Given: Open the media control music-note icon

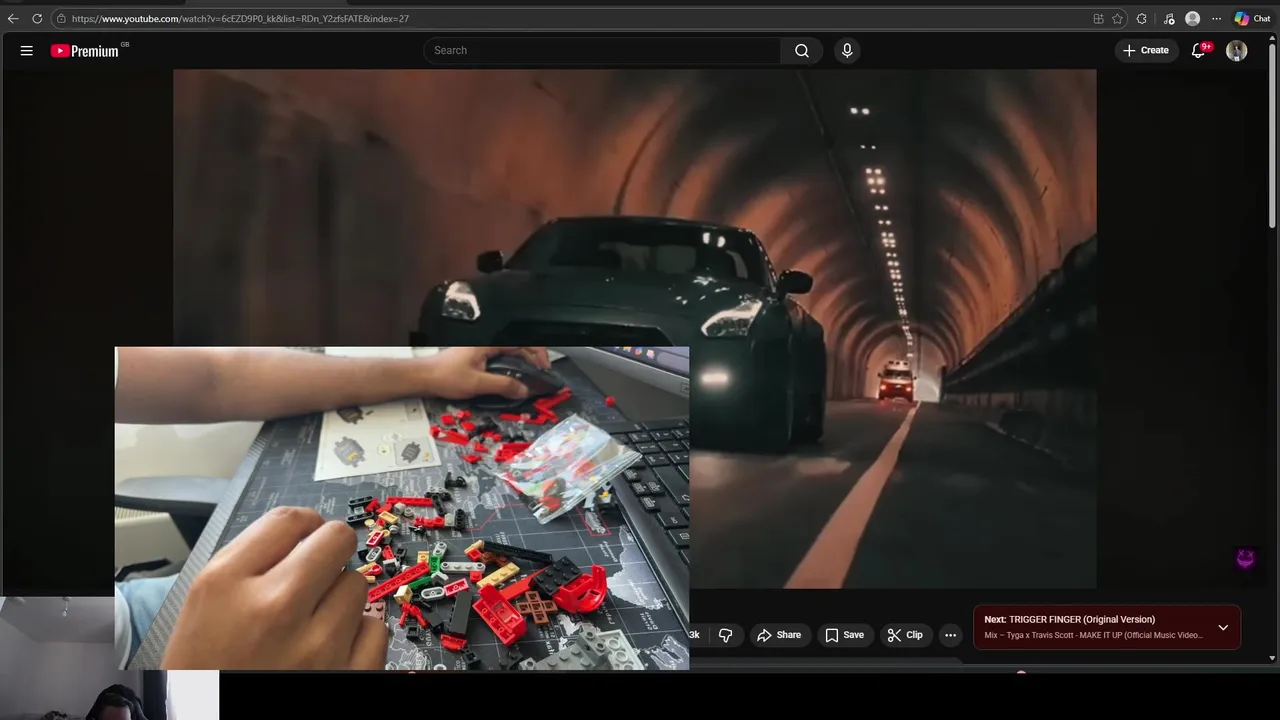Looking at the screenshot, I should [x=1169, y=18].
